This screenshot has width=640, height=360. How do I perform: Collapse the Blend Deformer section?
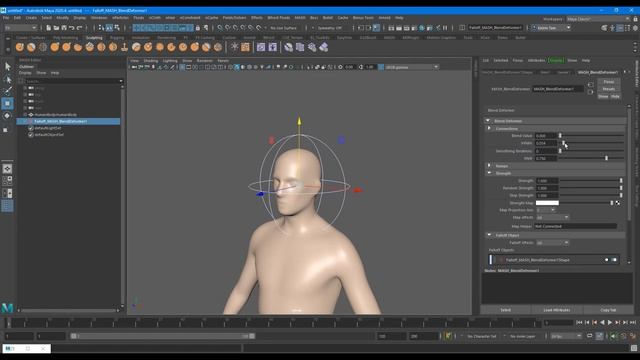488,121
